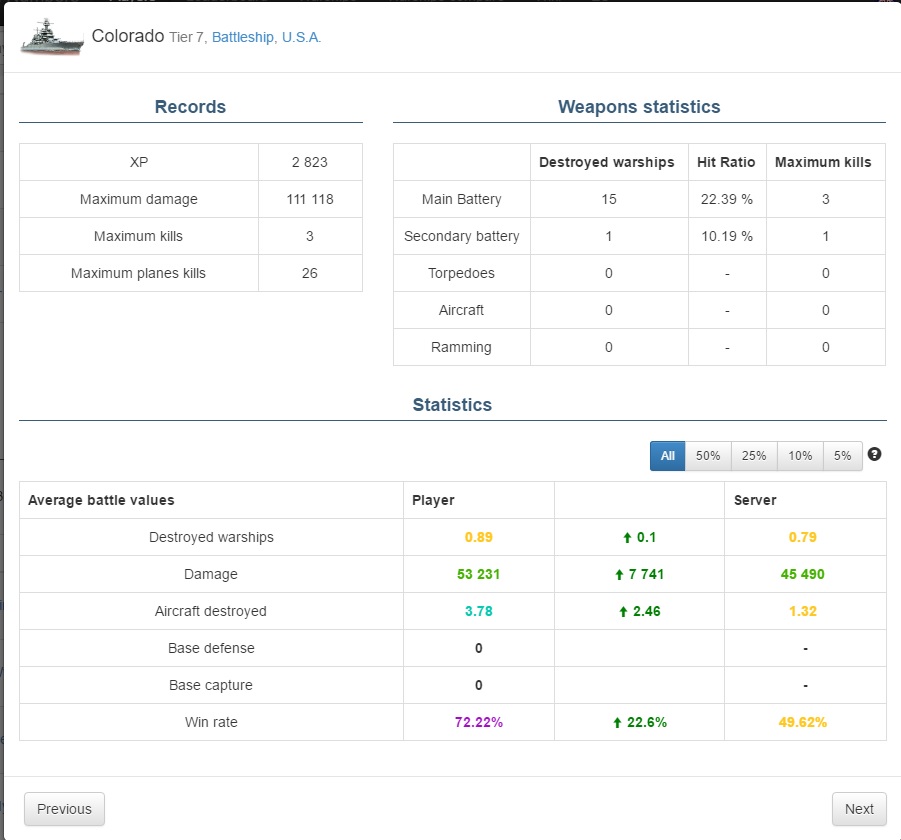This screenshot has width=901, height=840.
Task: Go to the Previous ship
Action: pos(64,809)
